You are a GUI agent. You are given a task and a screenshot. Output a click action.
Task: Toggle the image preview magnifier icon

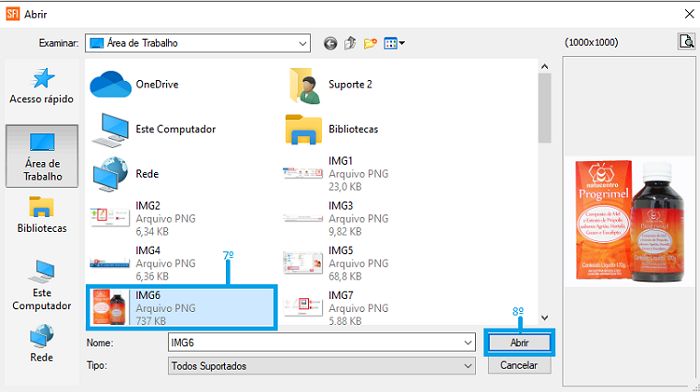click(x=687, y=42)
